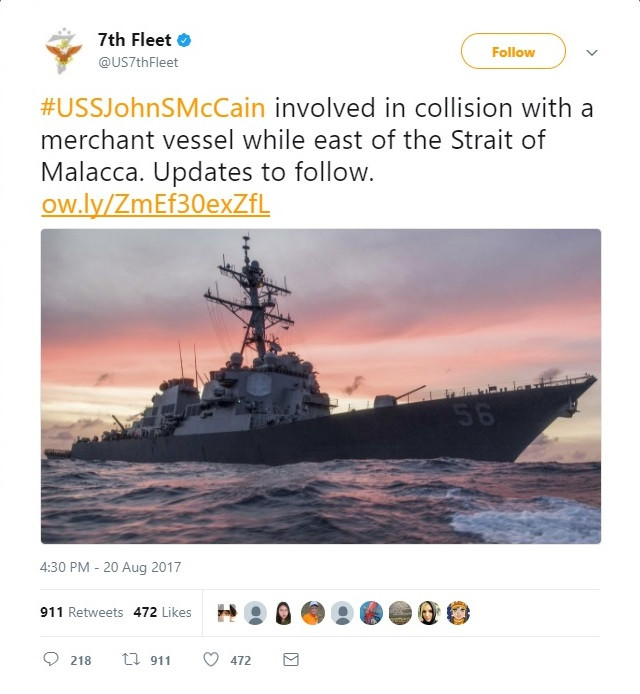Go to the @US7thFleet handle
This screenshot has width=640, height=694.
click(138, 62)
